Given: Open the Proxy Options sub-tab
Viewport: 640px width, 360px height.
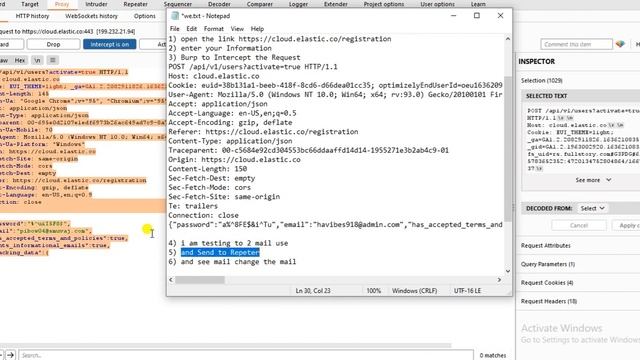Looking at the screenshot, I should tap(144, 16).
